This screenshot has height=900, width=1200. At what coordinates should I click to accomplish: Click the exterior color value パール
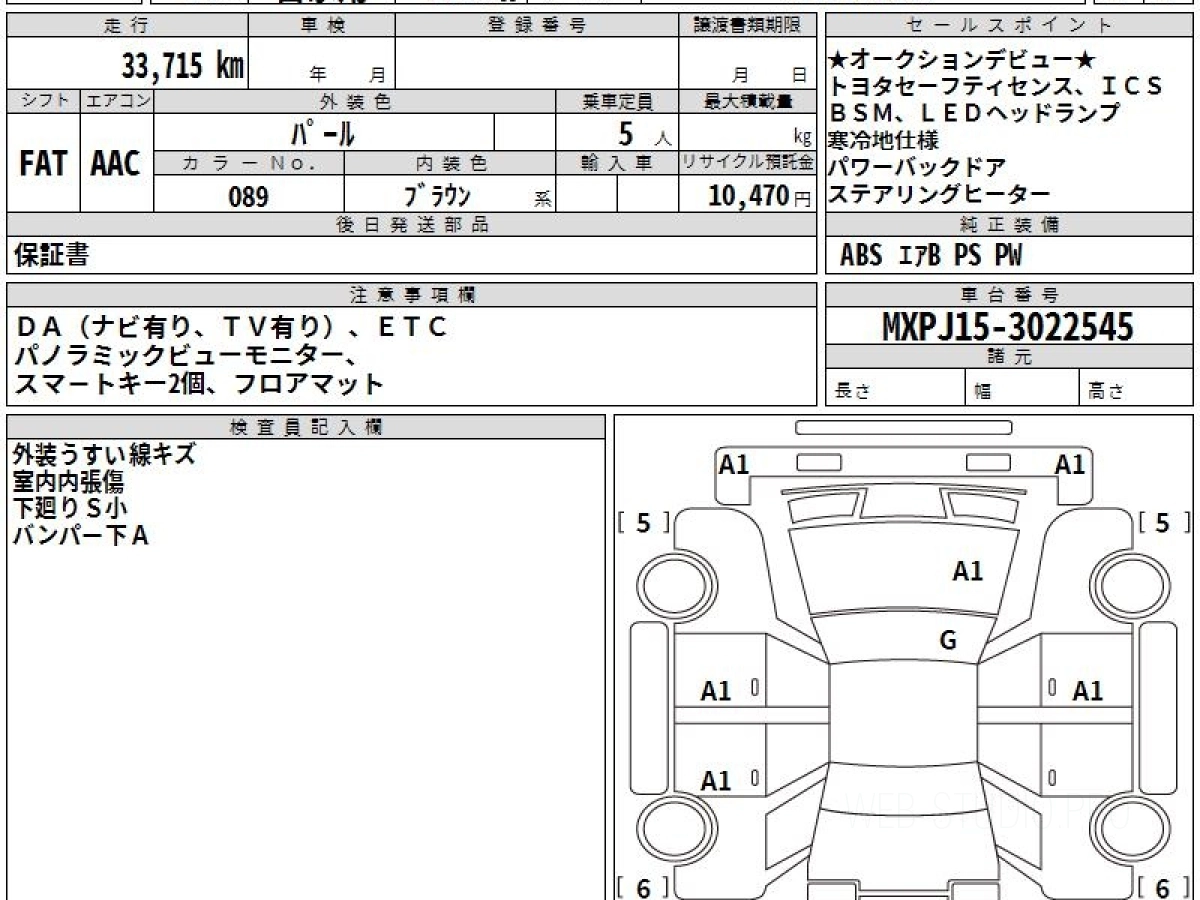coord(323,133)
